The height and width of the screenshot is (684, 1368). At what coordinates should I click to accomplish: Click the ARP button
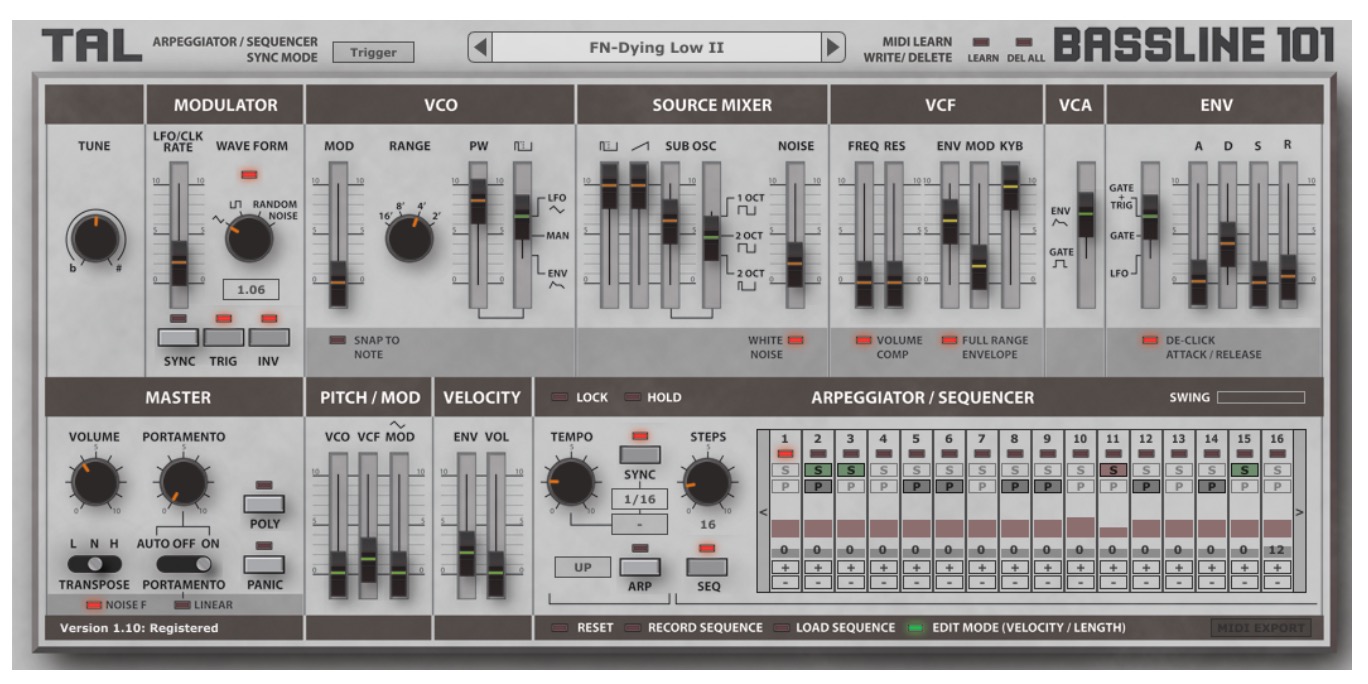(x=638, y=567)
